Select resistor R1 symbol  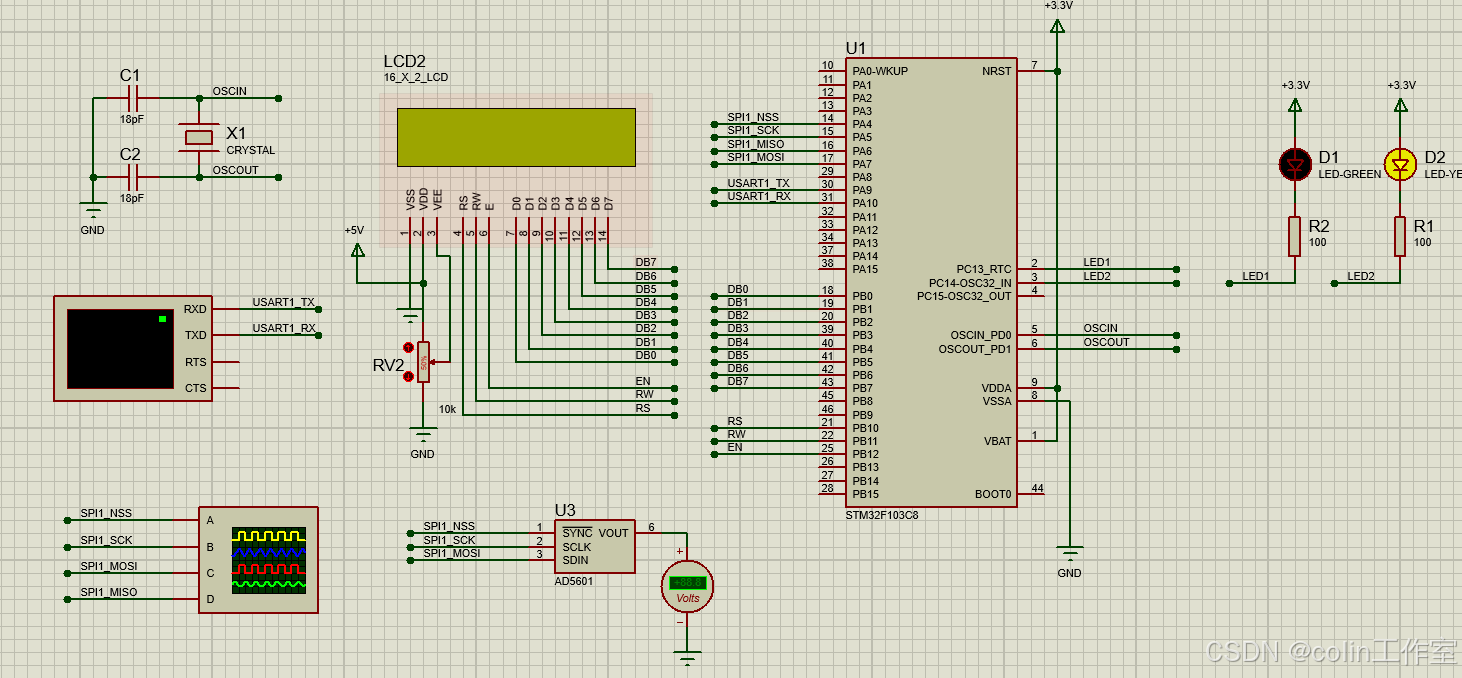coord(1400,237)
